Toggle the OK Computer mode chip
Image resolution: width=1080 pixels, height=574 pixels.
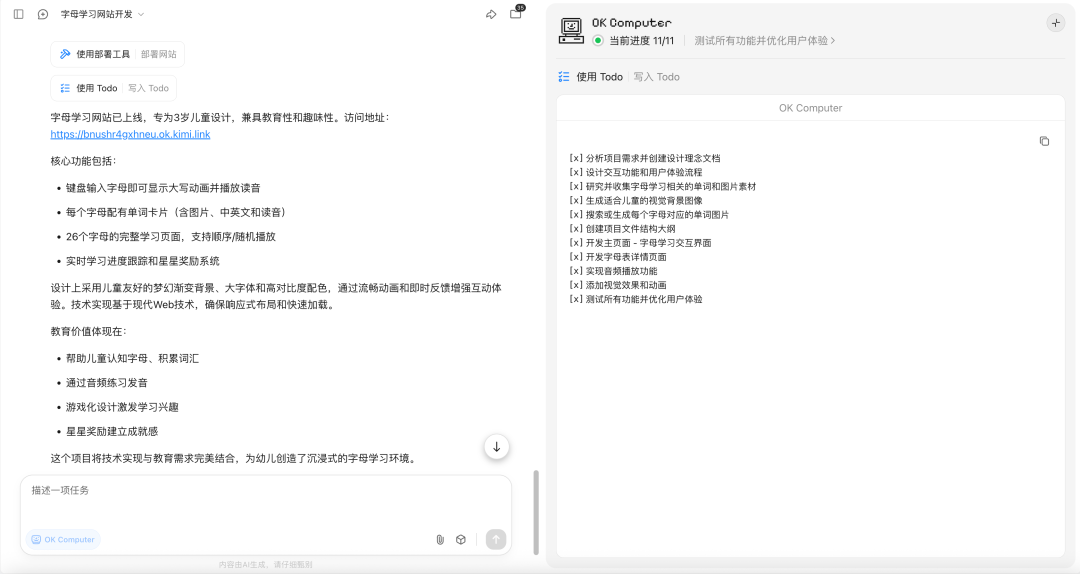[x=63, y=540]
